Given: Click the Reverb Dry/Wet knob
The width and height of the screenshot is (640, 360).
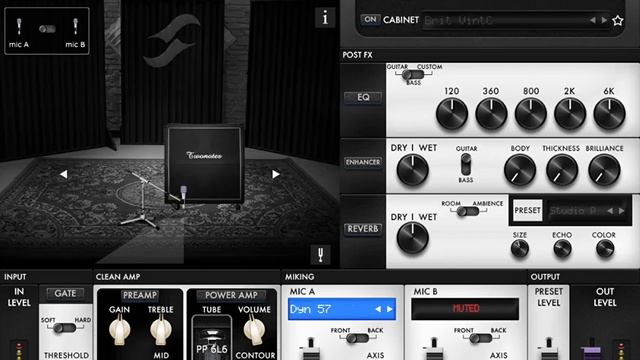Looking at the screenshot, I should pos(412,238).
